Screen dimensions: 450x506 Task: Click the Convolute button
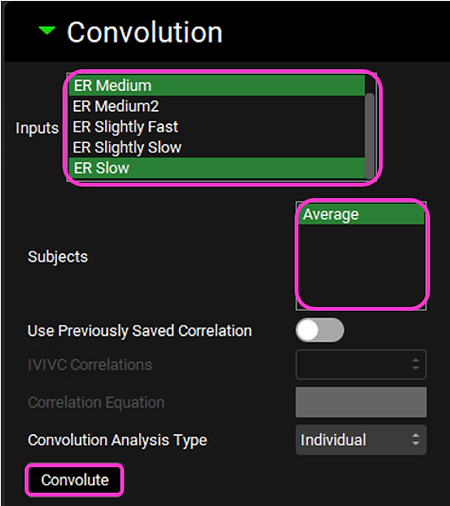(x=74, y=480)
